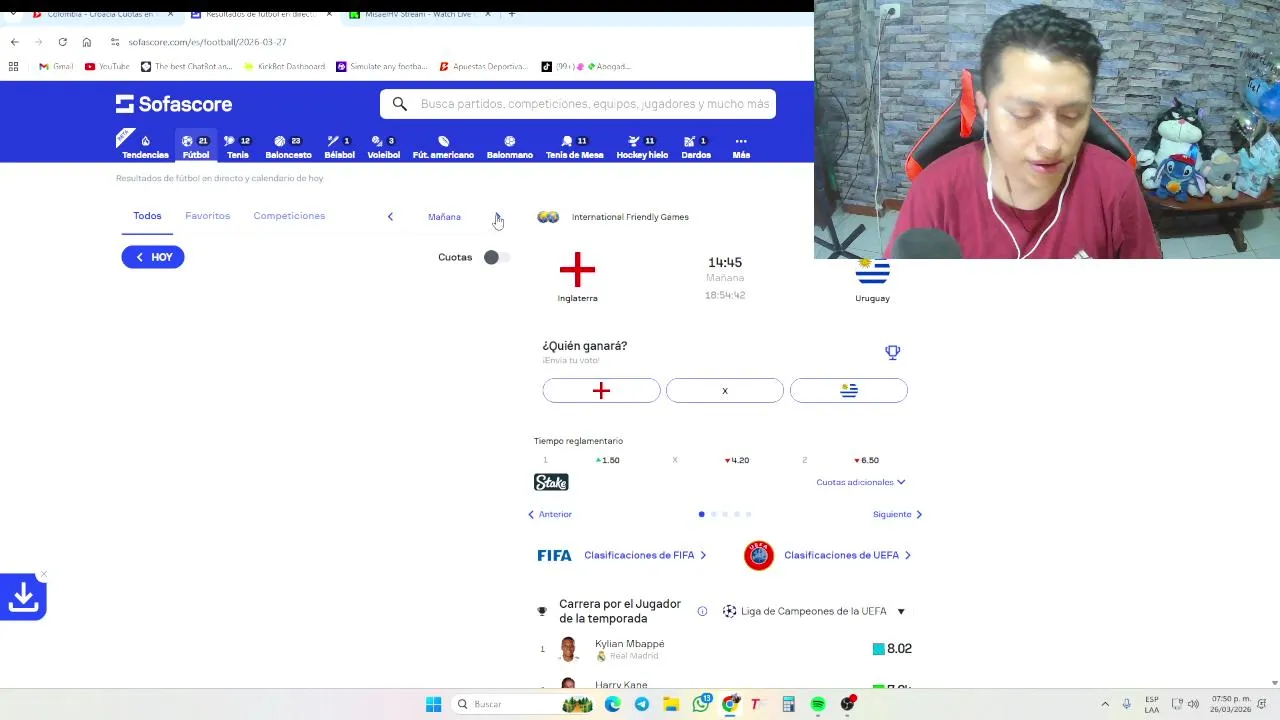Open Balonmano sport section

coord(509,147)
